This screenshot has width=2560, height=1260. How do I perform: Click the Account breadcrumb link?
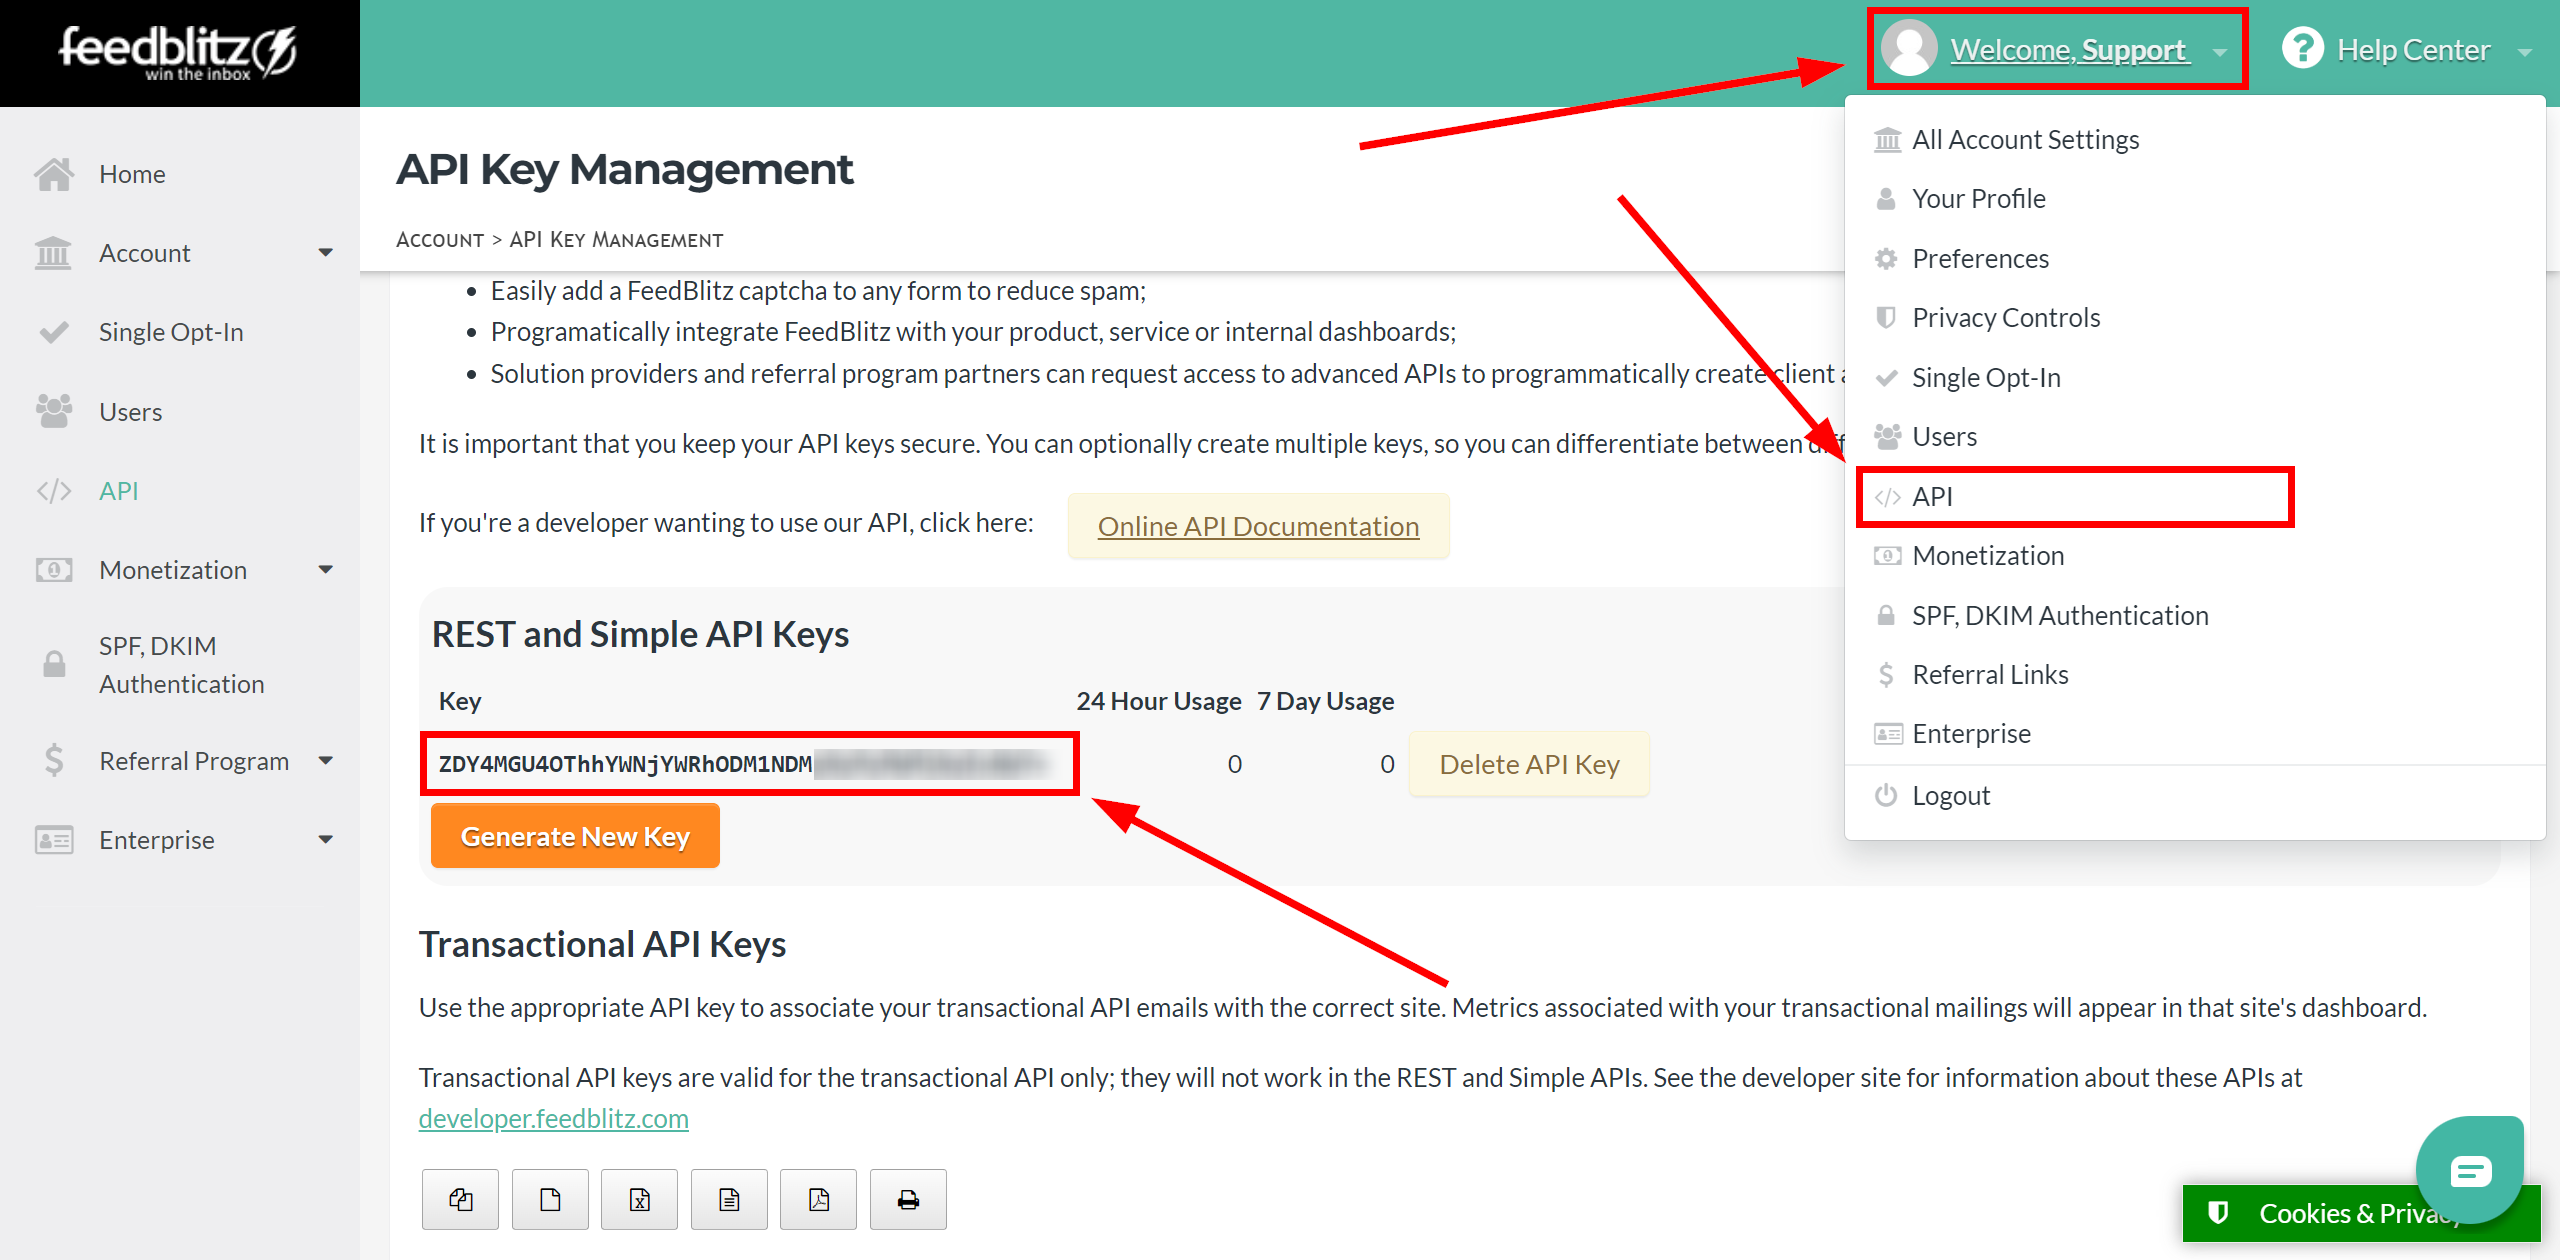click(440, 240)
